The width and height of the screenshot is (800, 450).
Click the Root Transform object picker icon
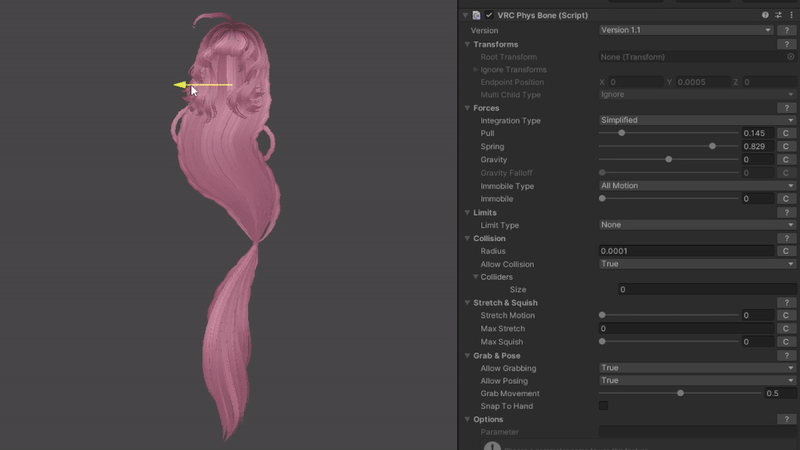[x=791, y=57]
